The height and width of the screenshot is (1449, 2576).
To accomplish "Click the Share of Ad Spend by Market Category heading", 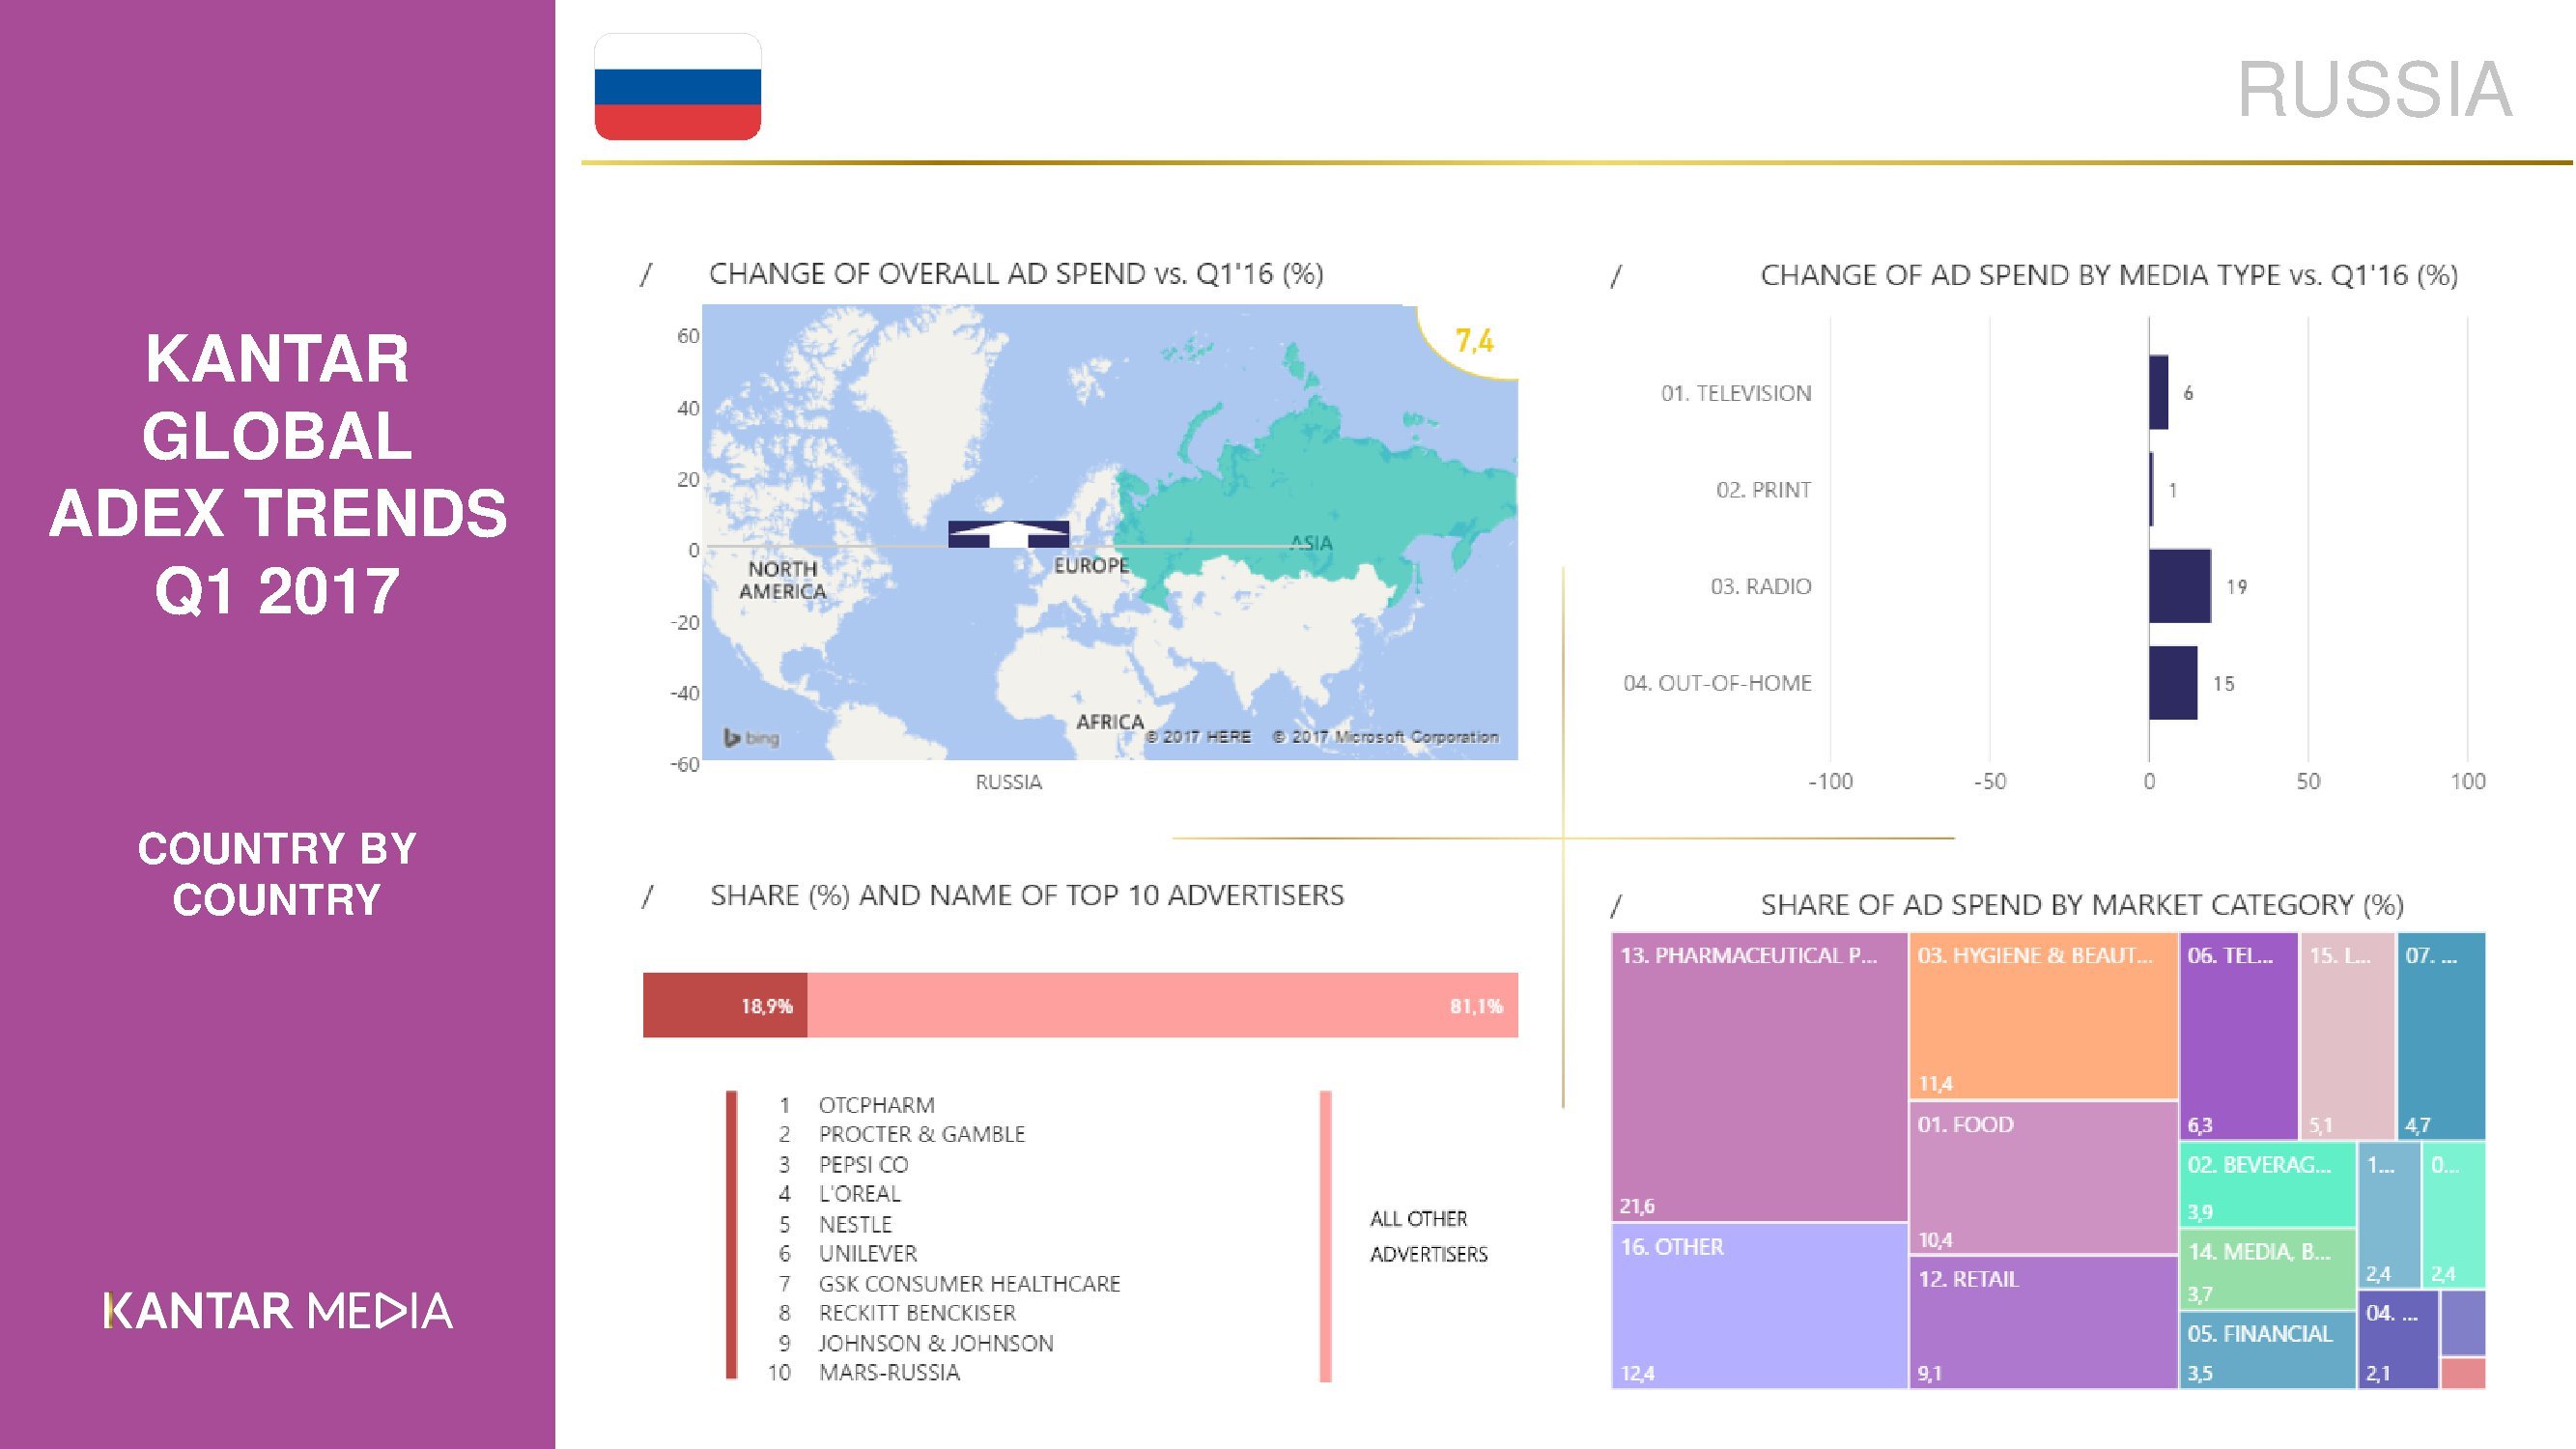I will point(2082,905).
